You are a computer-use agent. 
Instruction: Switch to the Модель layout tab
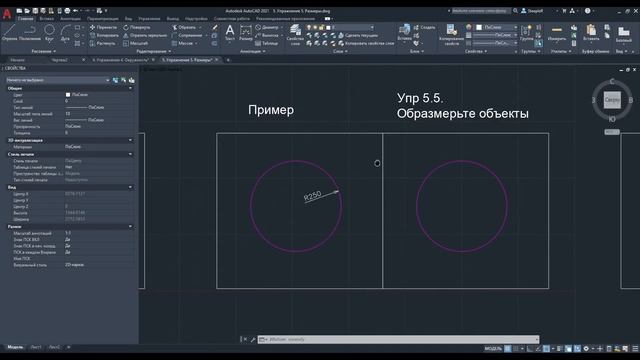(x=15, y=347)
